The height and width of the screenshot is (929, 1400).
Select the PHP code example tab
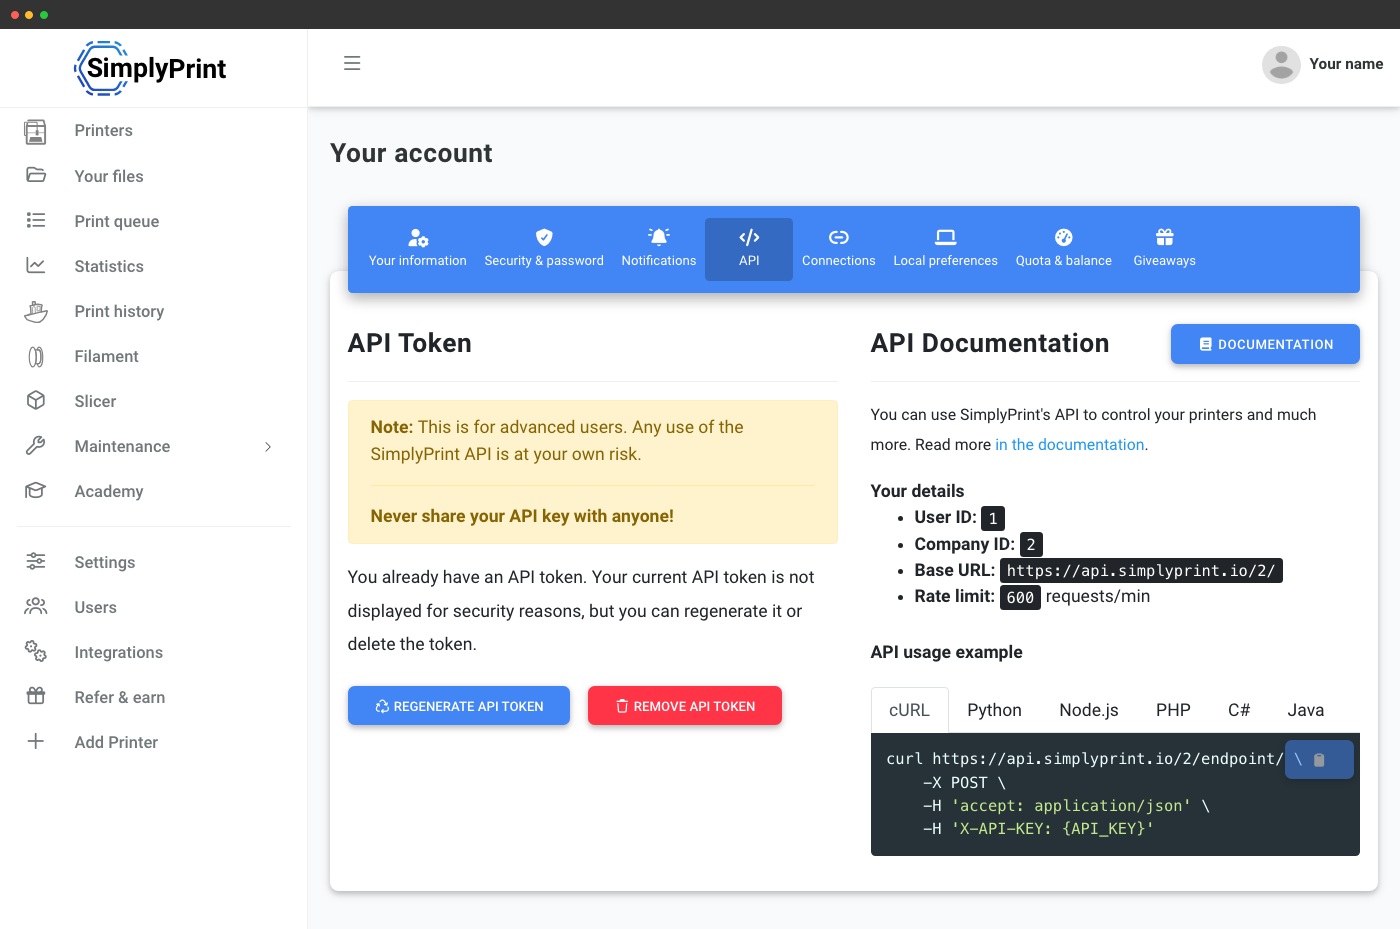click(1174, 710)
